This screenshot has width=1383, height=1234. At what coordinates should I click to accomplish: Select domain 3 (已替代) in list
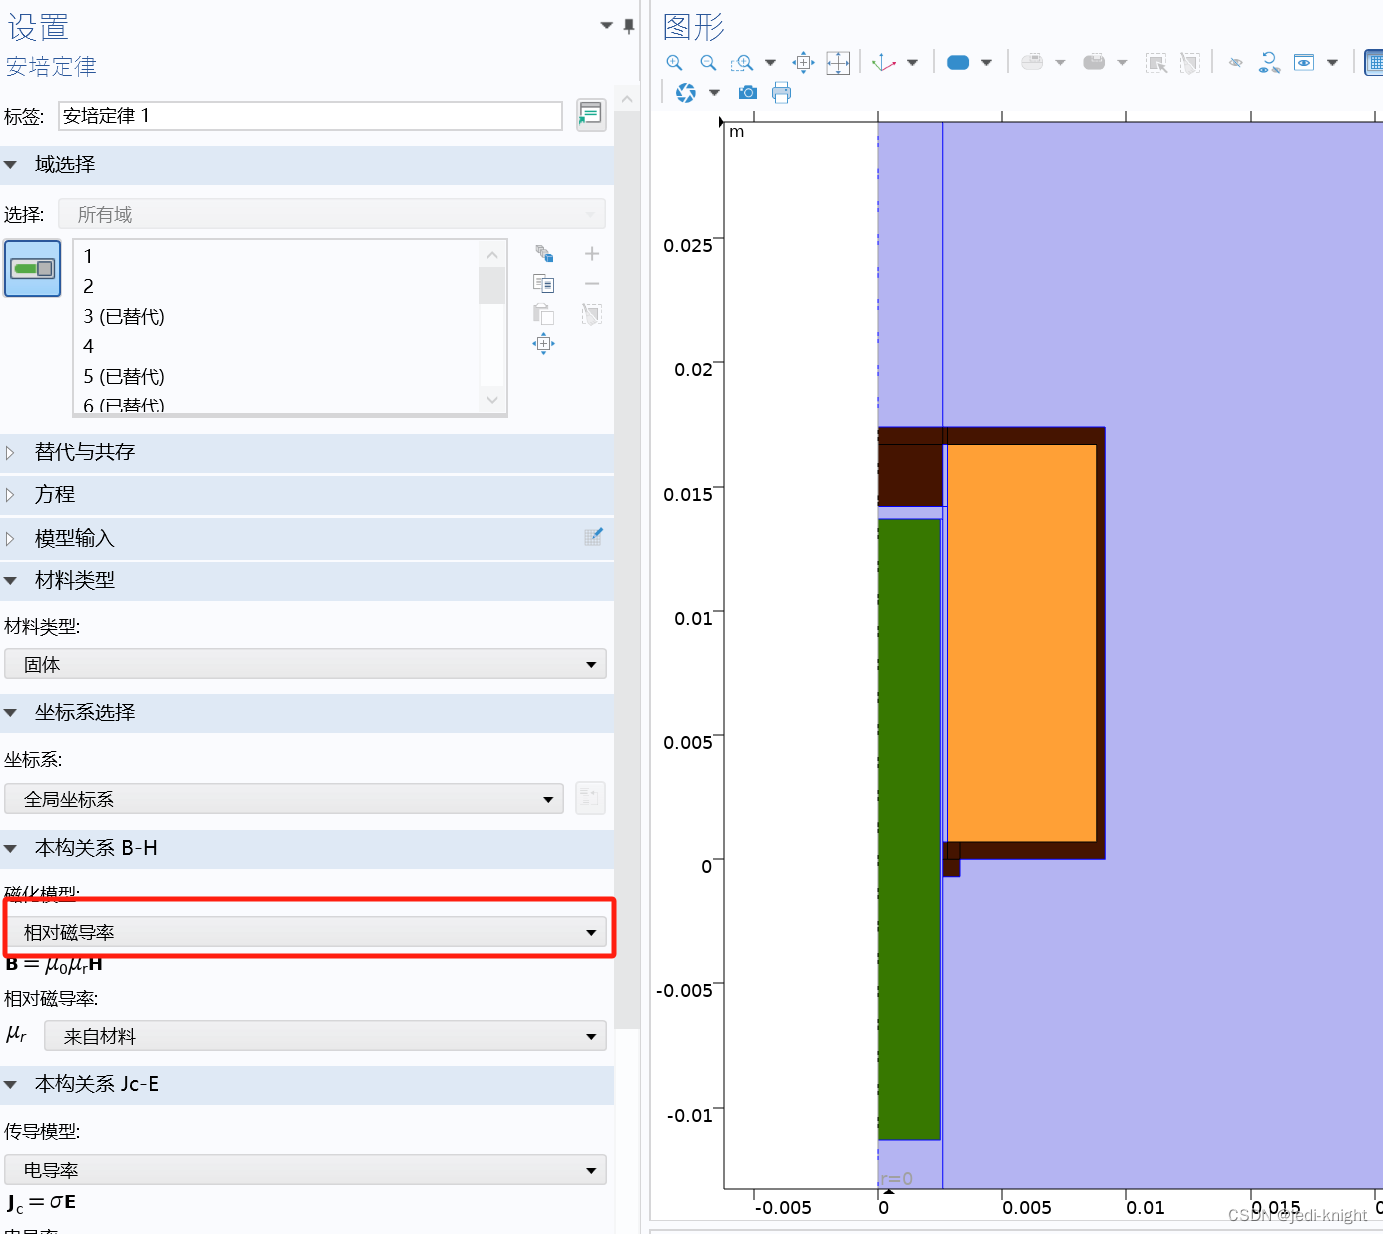tap(277, 316)
